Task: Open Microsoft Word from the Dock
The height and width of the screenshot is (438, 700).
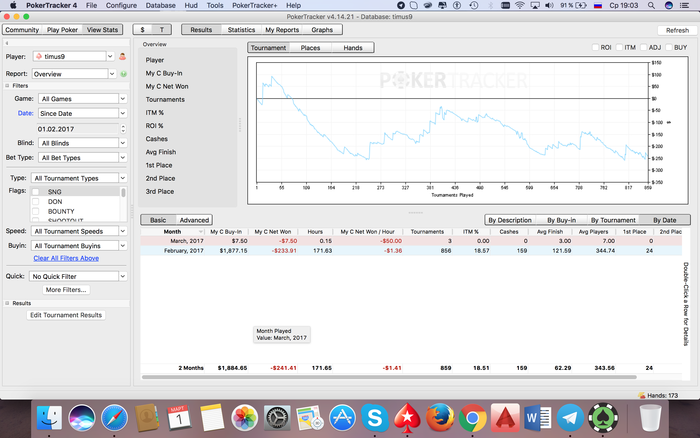Action: click(x=538, y=418)
